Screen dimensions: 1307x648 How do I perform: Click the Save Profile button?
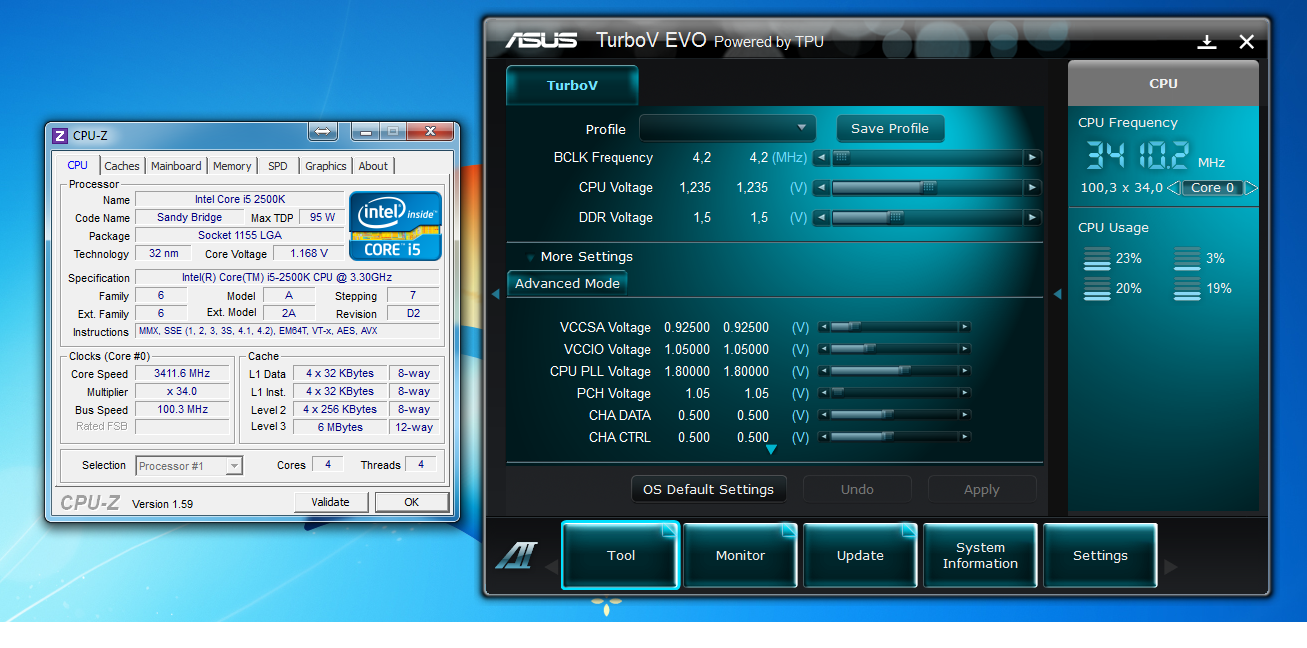click(890, 128)
